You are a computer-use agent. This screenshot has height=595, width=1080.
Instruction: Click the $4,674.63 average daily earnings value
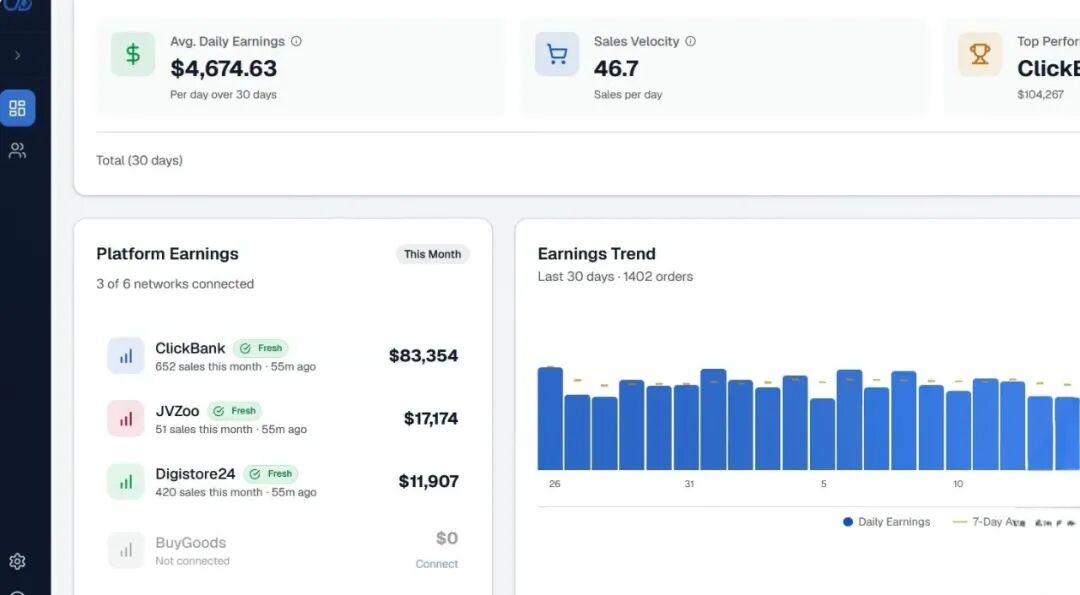(224, 68)
